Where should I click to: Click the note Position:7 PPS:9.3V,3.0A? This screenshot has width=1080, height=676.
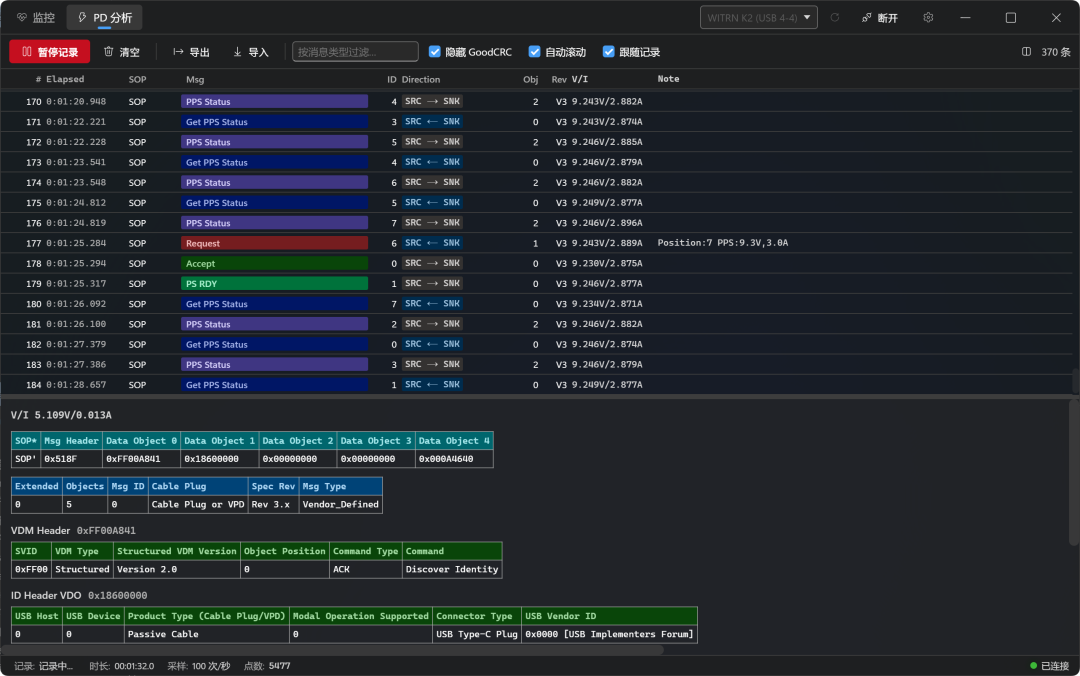723,243
